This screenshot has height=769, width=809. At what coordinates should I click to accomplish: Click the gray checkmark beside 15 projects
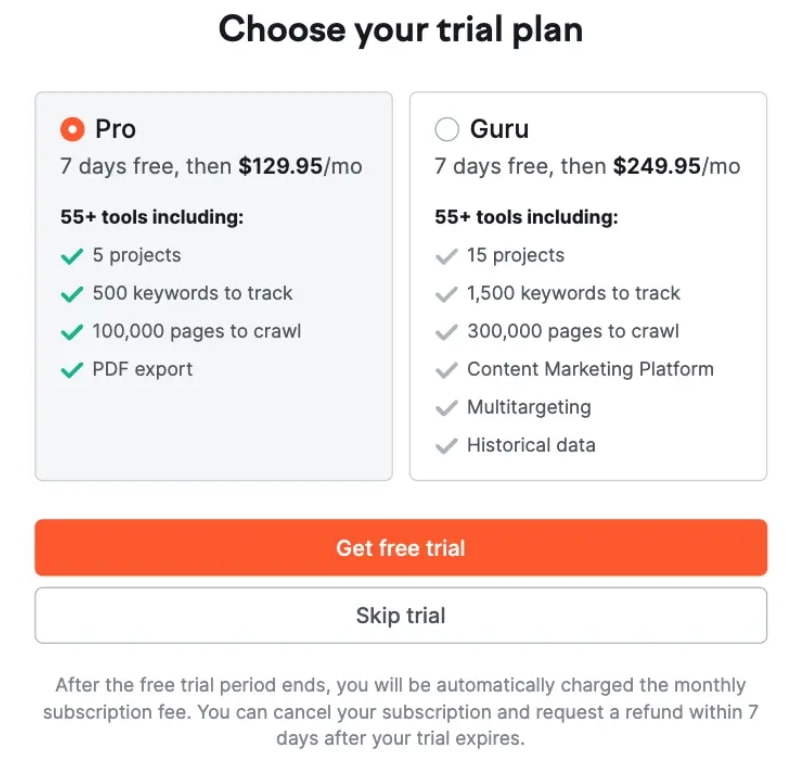(x=447, y=255)
